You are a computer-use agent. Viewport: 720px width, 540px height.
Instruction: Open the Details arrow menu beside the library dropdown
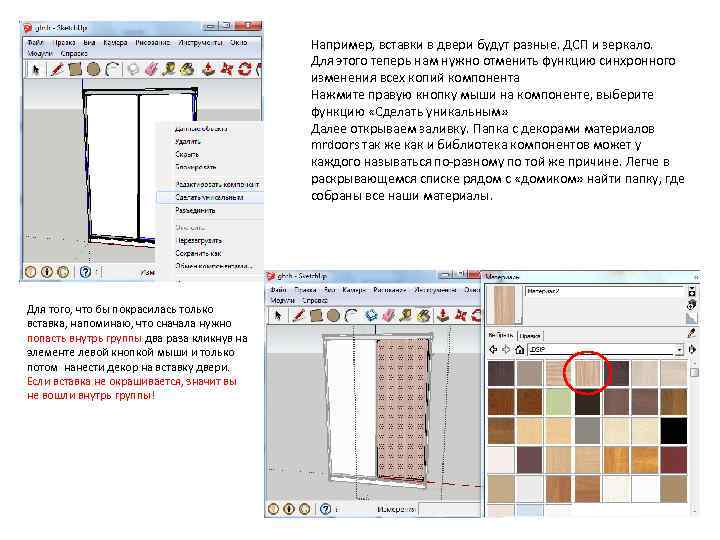[x=692, y=349]
